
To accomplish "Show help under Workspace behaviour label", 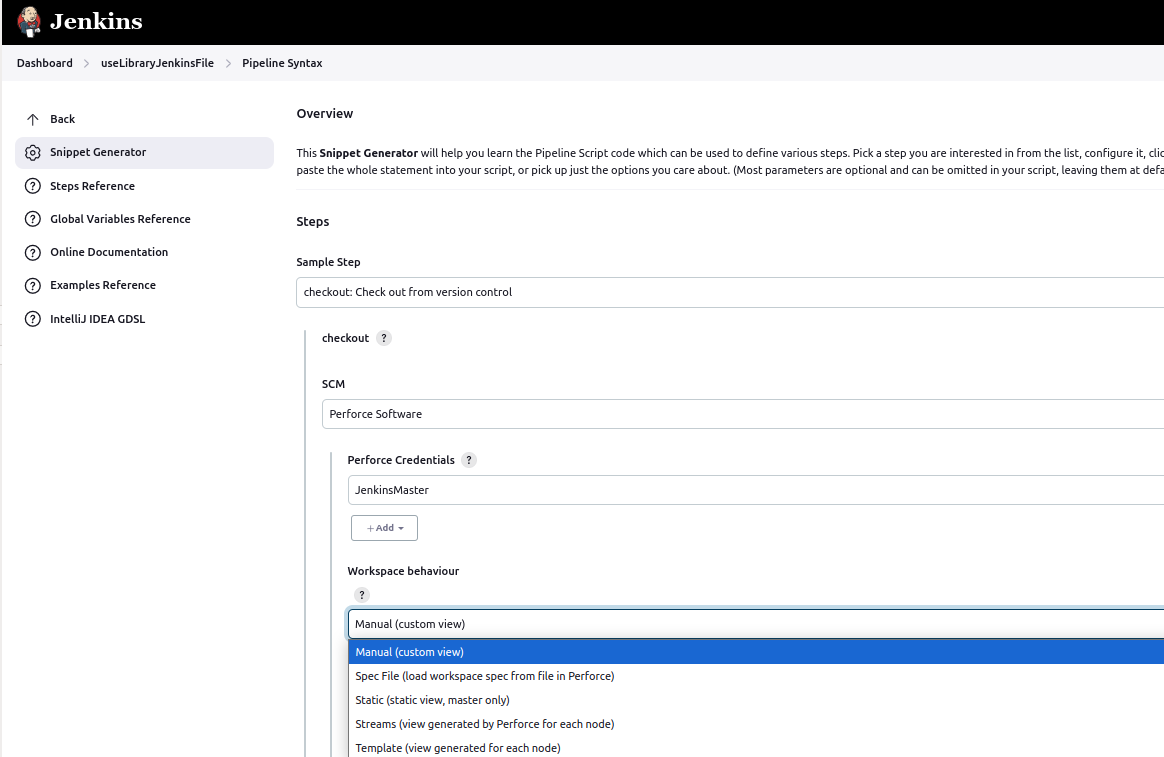I will 362,595.
